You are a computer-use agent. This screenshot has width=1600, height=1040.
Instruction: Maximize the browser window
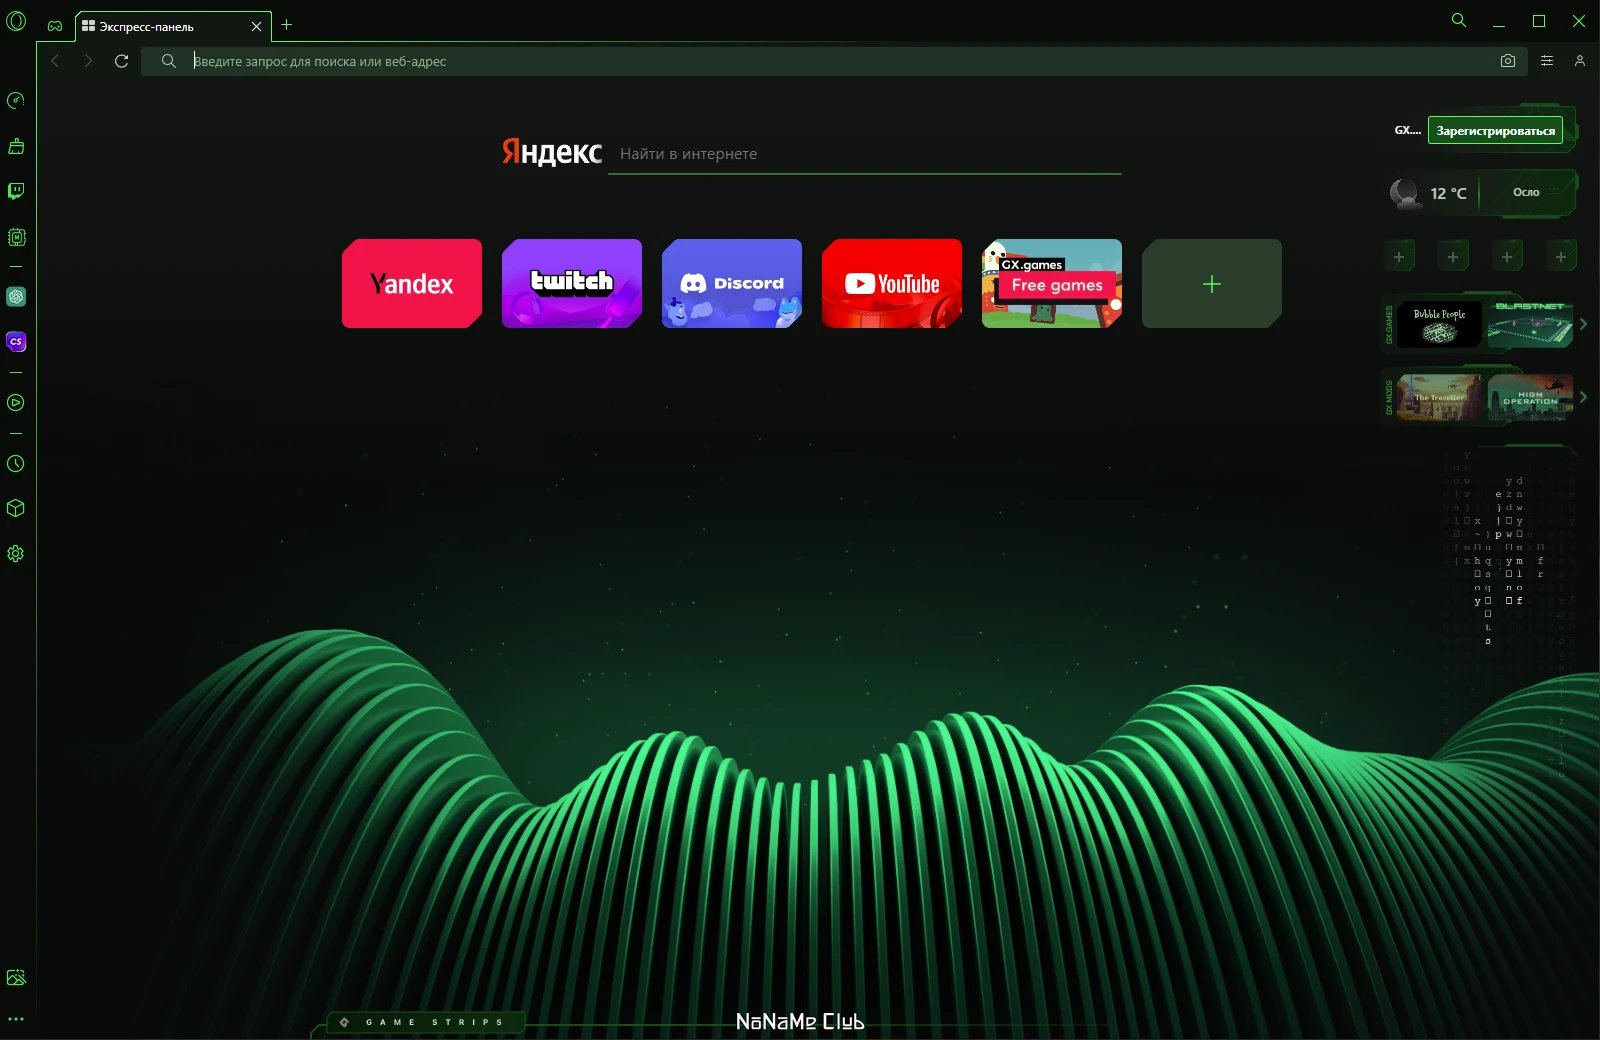coord(1539,21)
